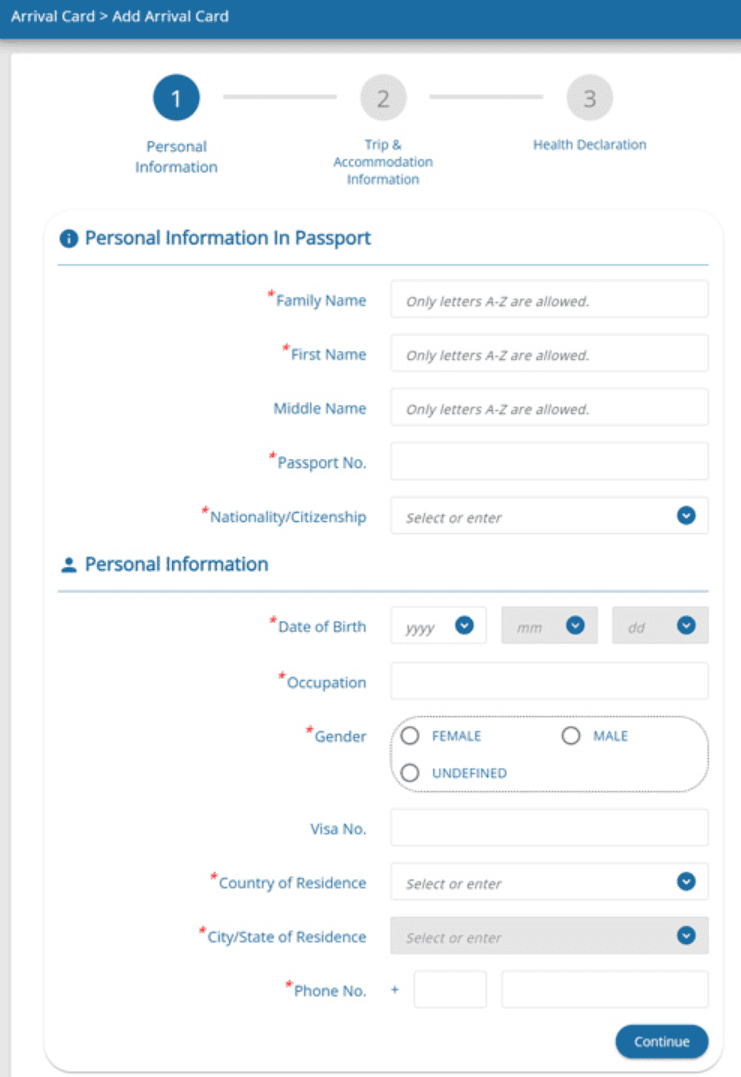
Task: Expand the birth month dropdown
Action: (575, 624)
